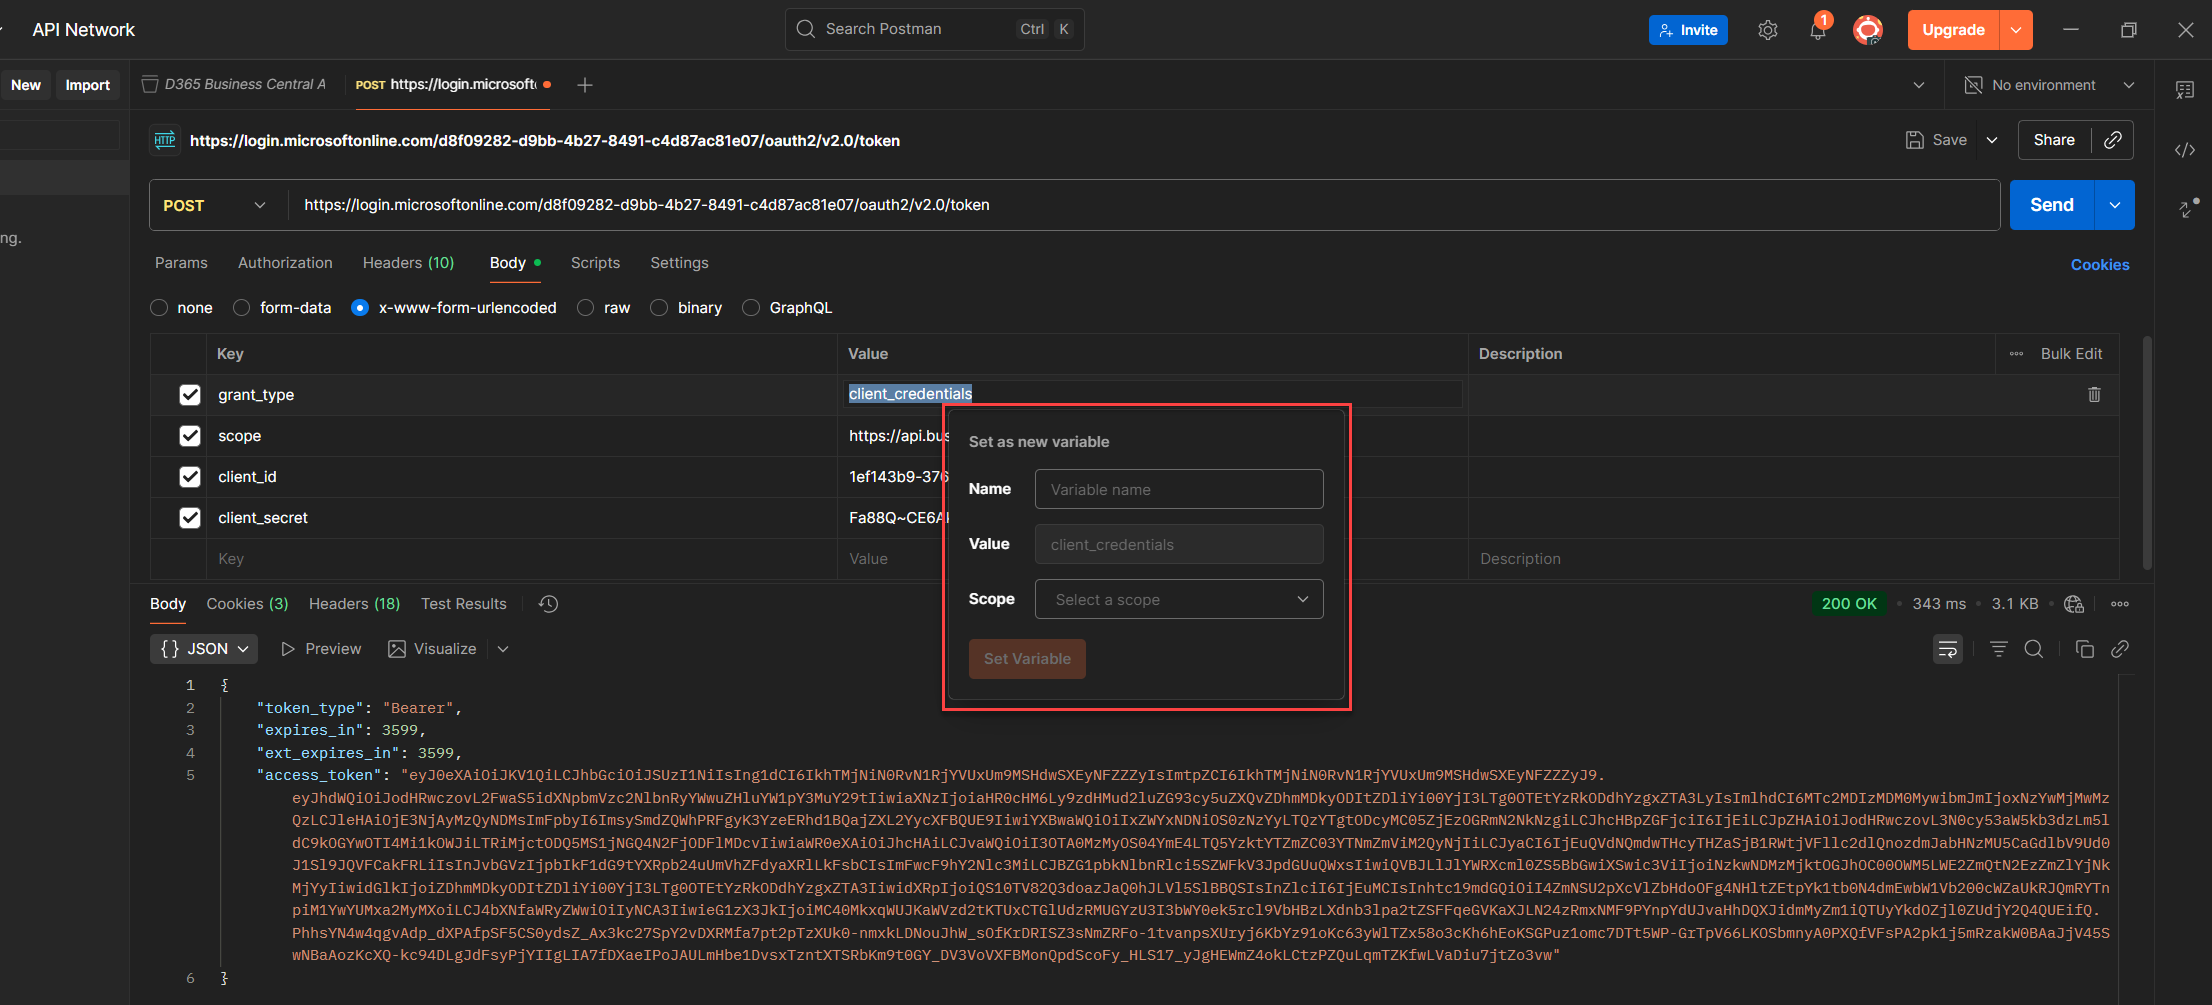2212x1005 pixels.
Task: Click the request URL field
Action: pos(1145,205)
